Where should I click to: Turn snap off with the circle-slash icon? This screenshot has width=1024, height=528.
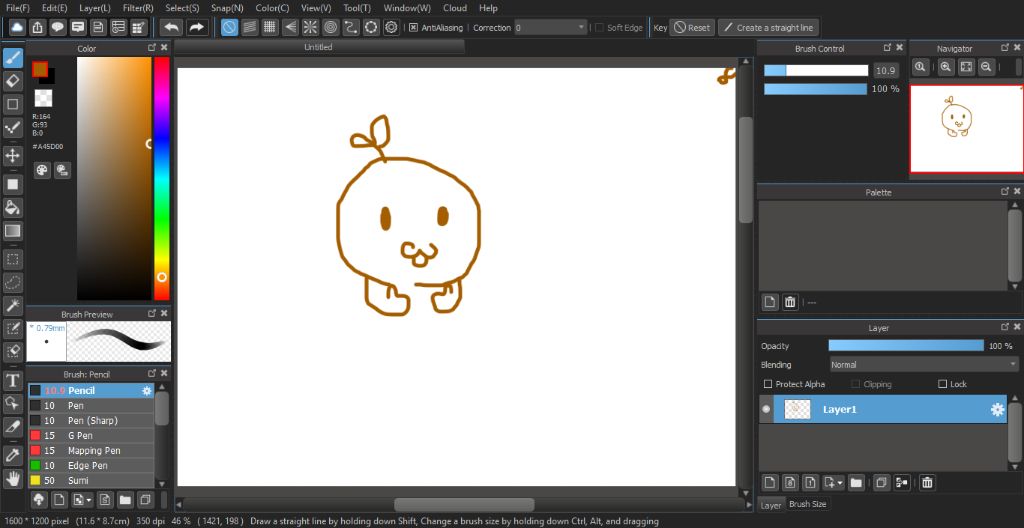point(229,27)
